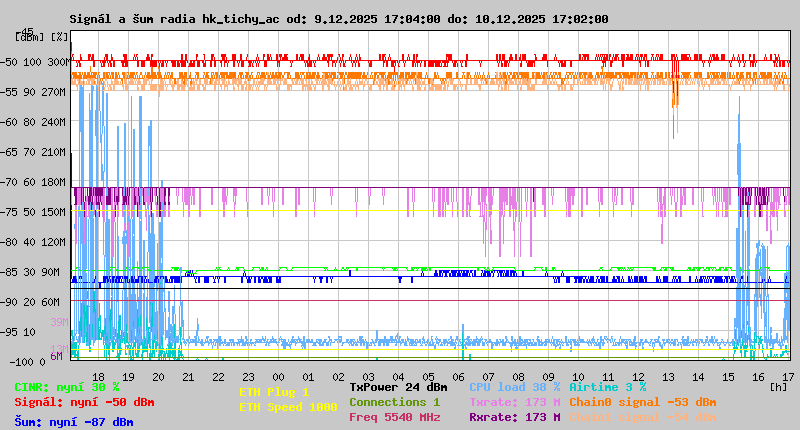The height and width of the screenshot is (430, 800).
Task: Select the Txrate legend label
Action: pos(514,402)
